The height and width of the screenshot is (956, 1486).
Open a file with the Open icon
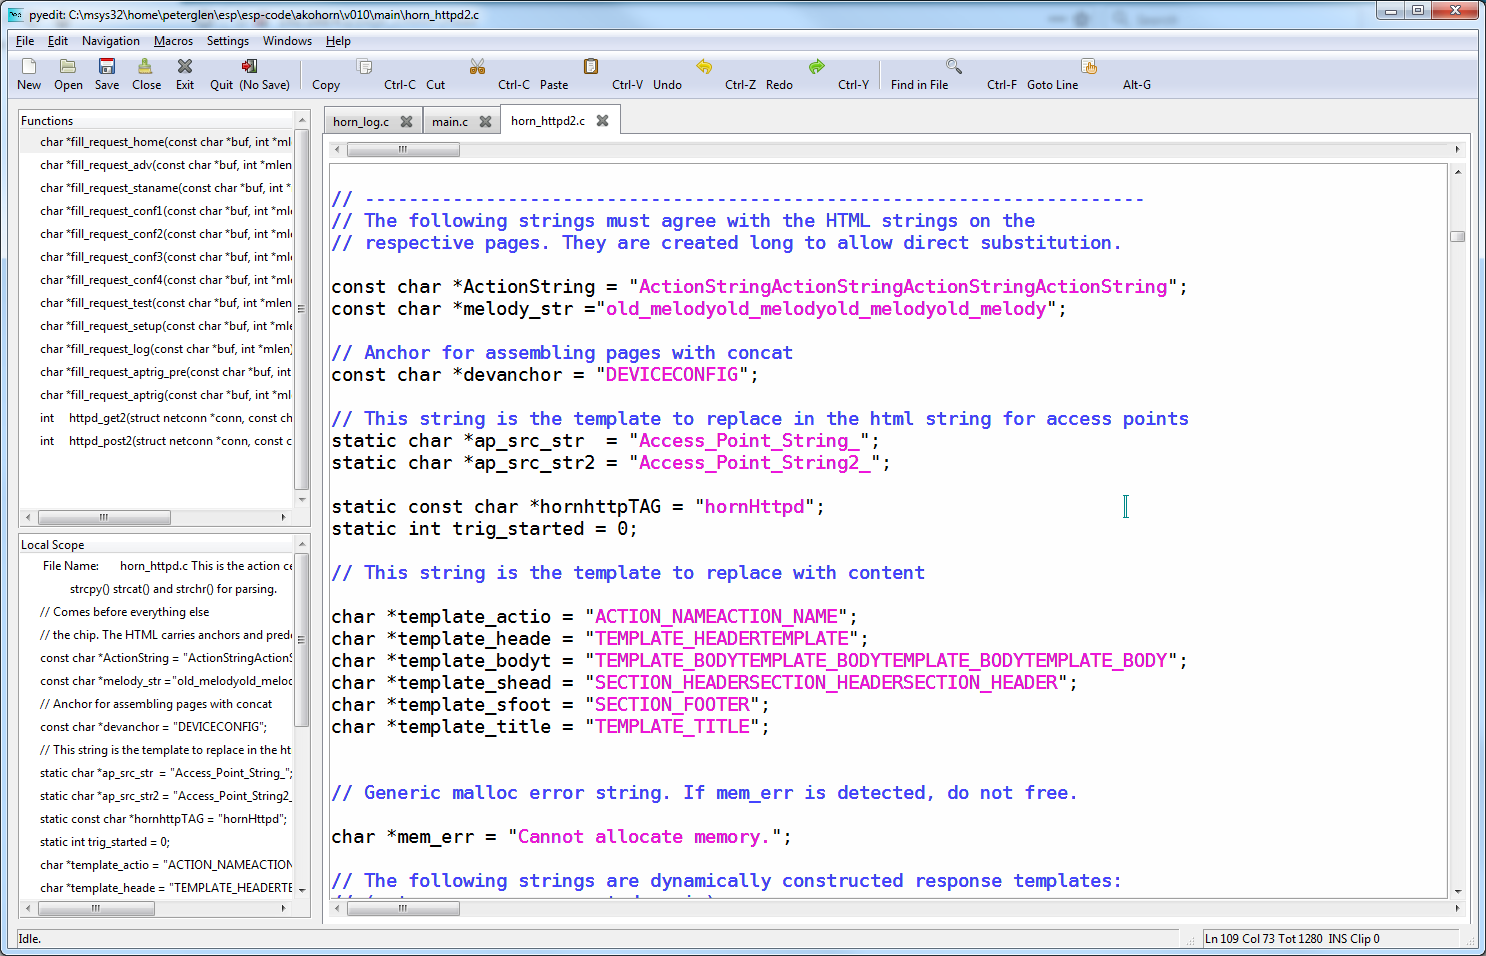point(68,67)
